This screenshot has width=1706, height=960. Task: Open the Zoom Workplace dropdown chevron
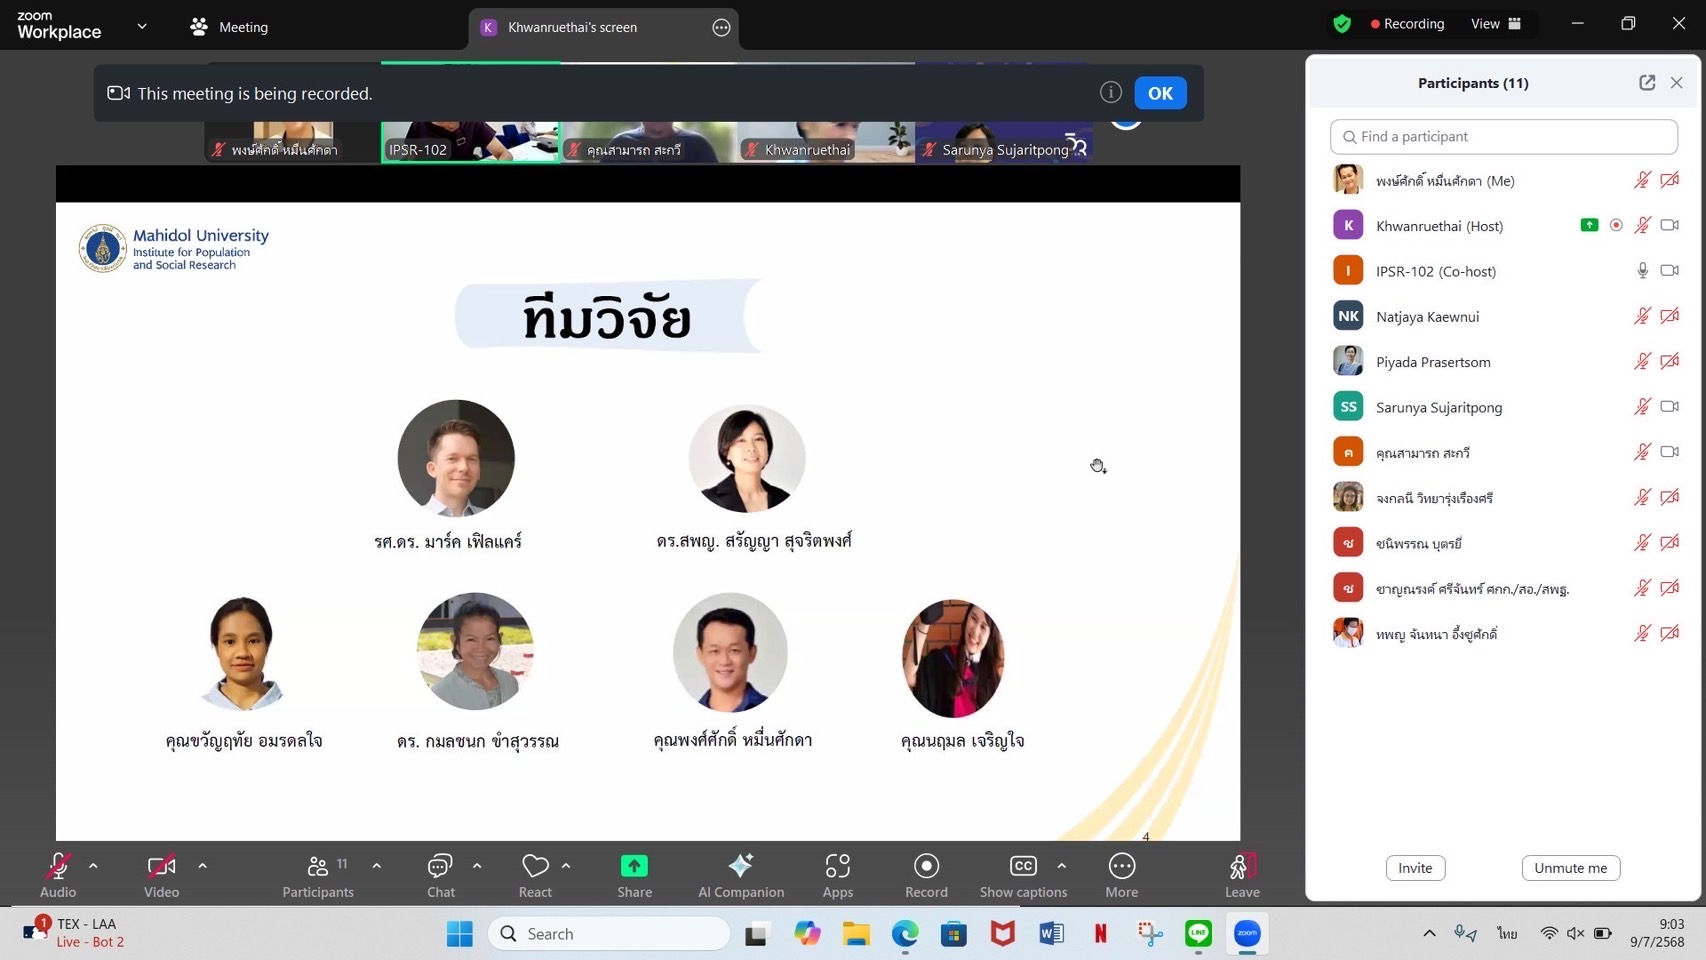coord(142,27)
